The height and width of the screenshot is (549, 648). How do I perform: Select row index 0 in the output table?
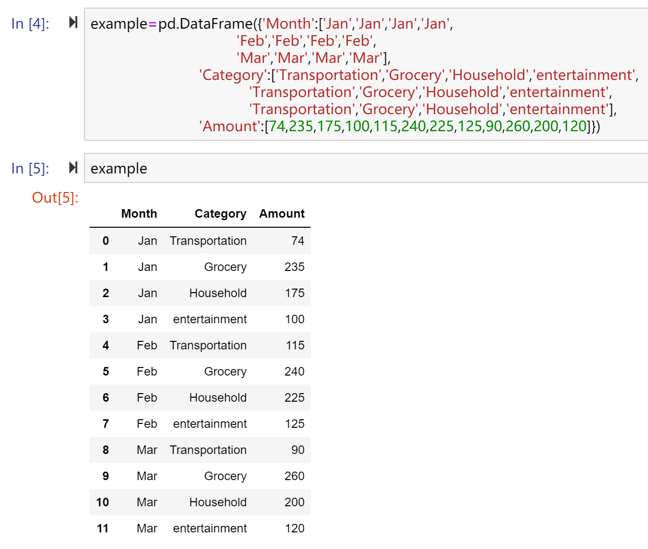[105, 241]
